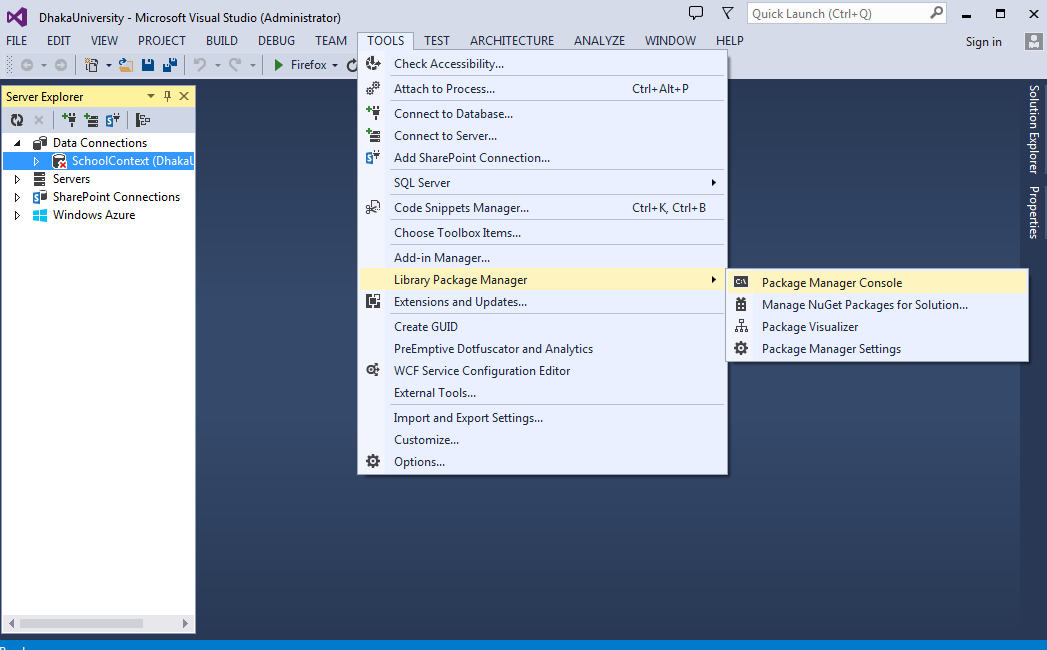Click the Open File toolbar icon
This screenshot has width=1047, height=650.
[x=126, y=65]
